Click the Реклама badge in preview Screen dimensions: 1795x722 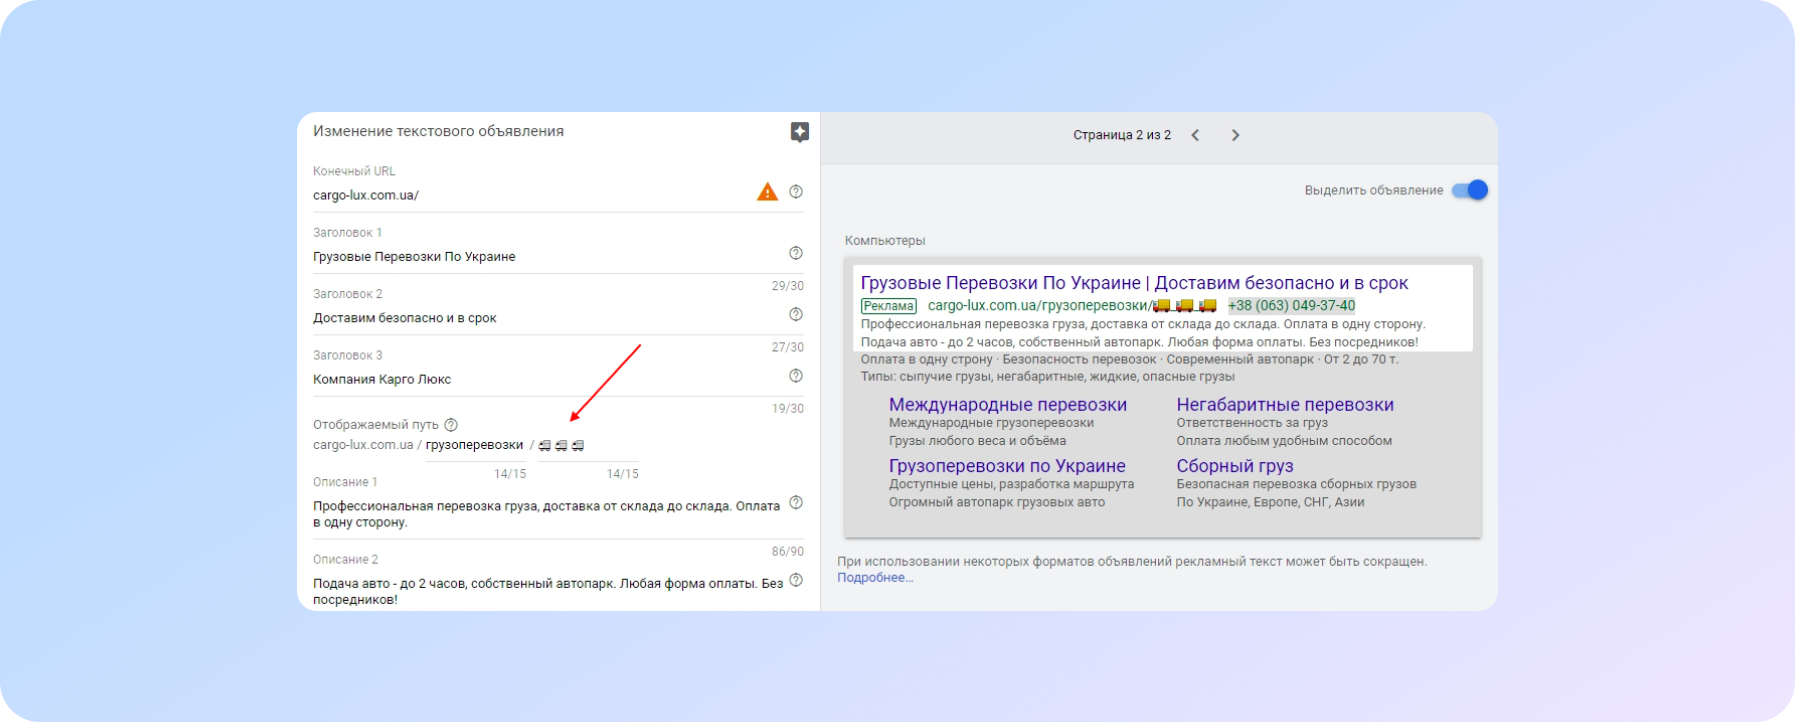(889, 306)
